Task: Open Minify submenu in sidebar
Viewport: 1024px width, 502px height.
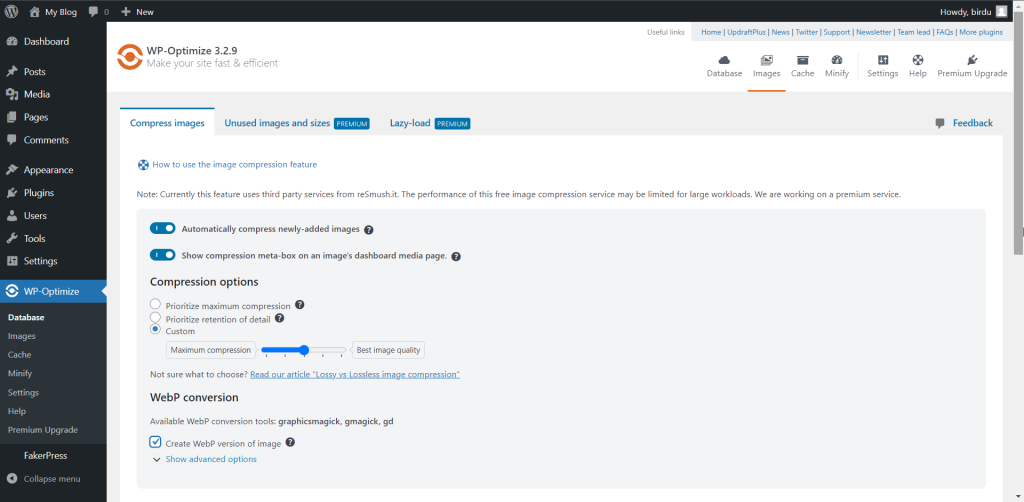Action: pyautogui.click(x=20, y=373)
